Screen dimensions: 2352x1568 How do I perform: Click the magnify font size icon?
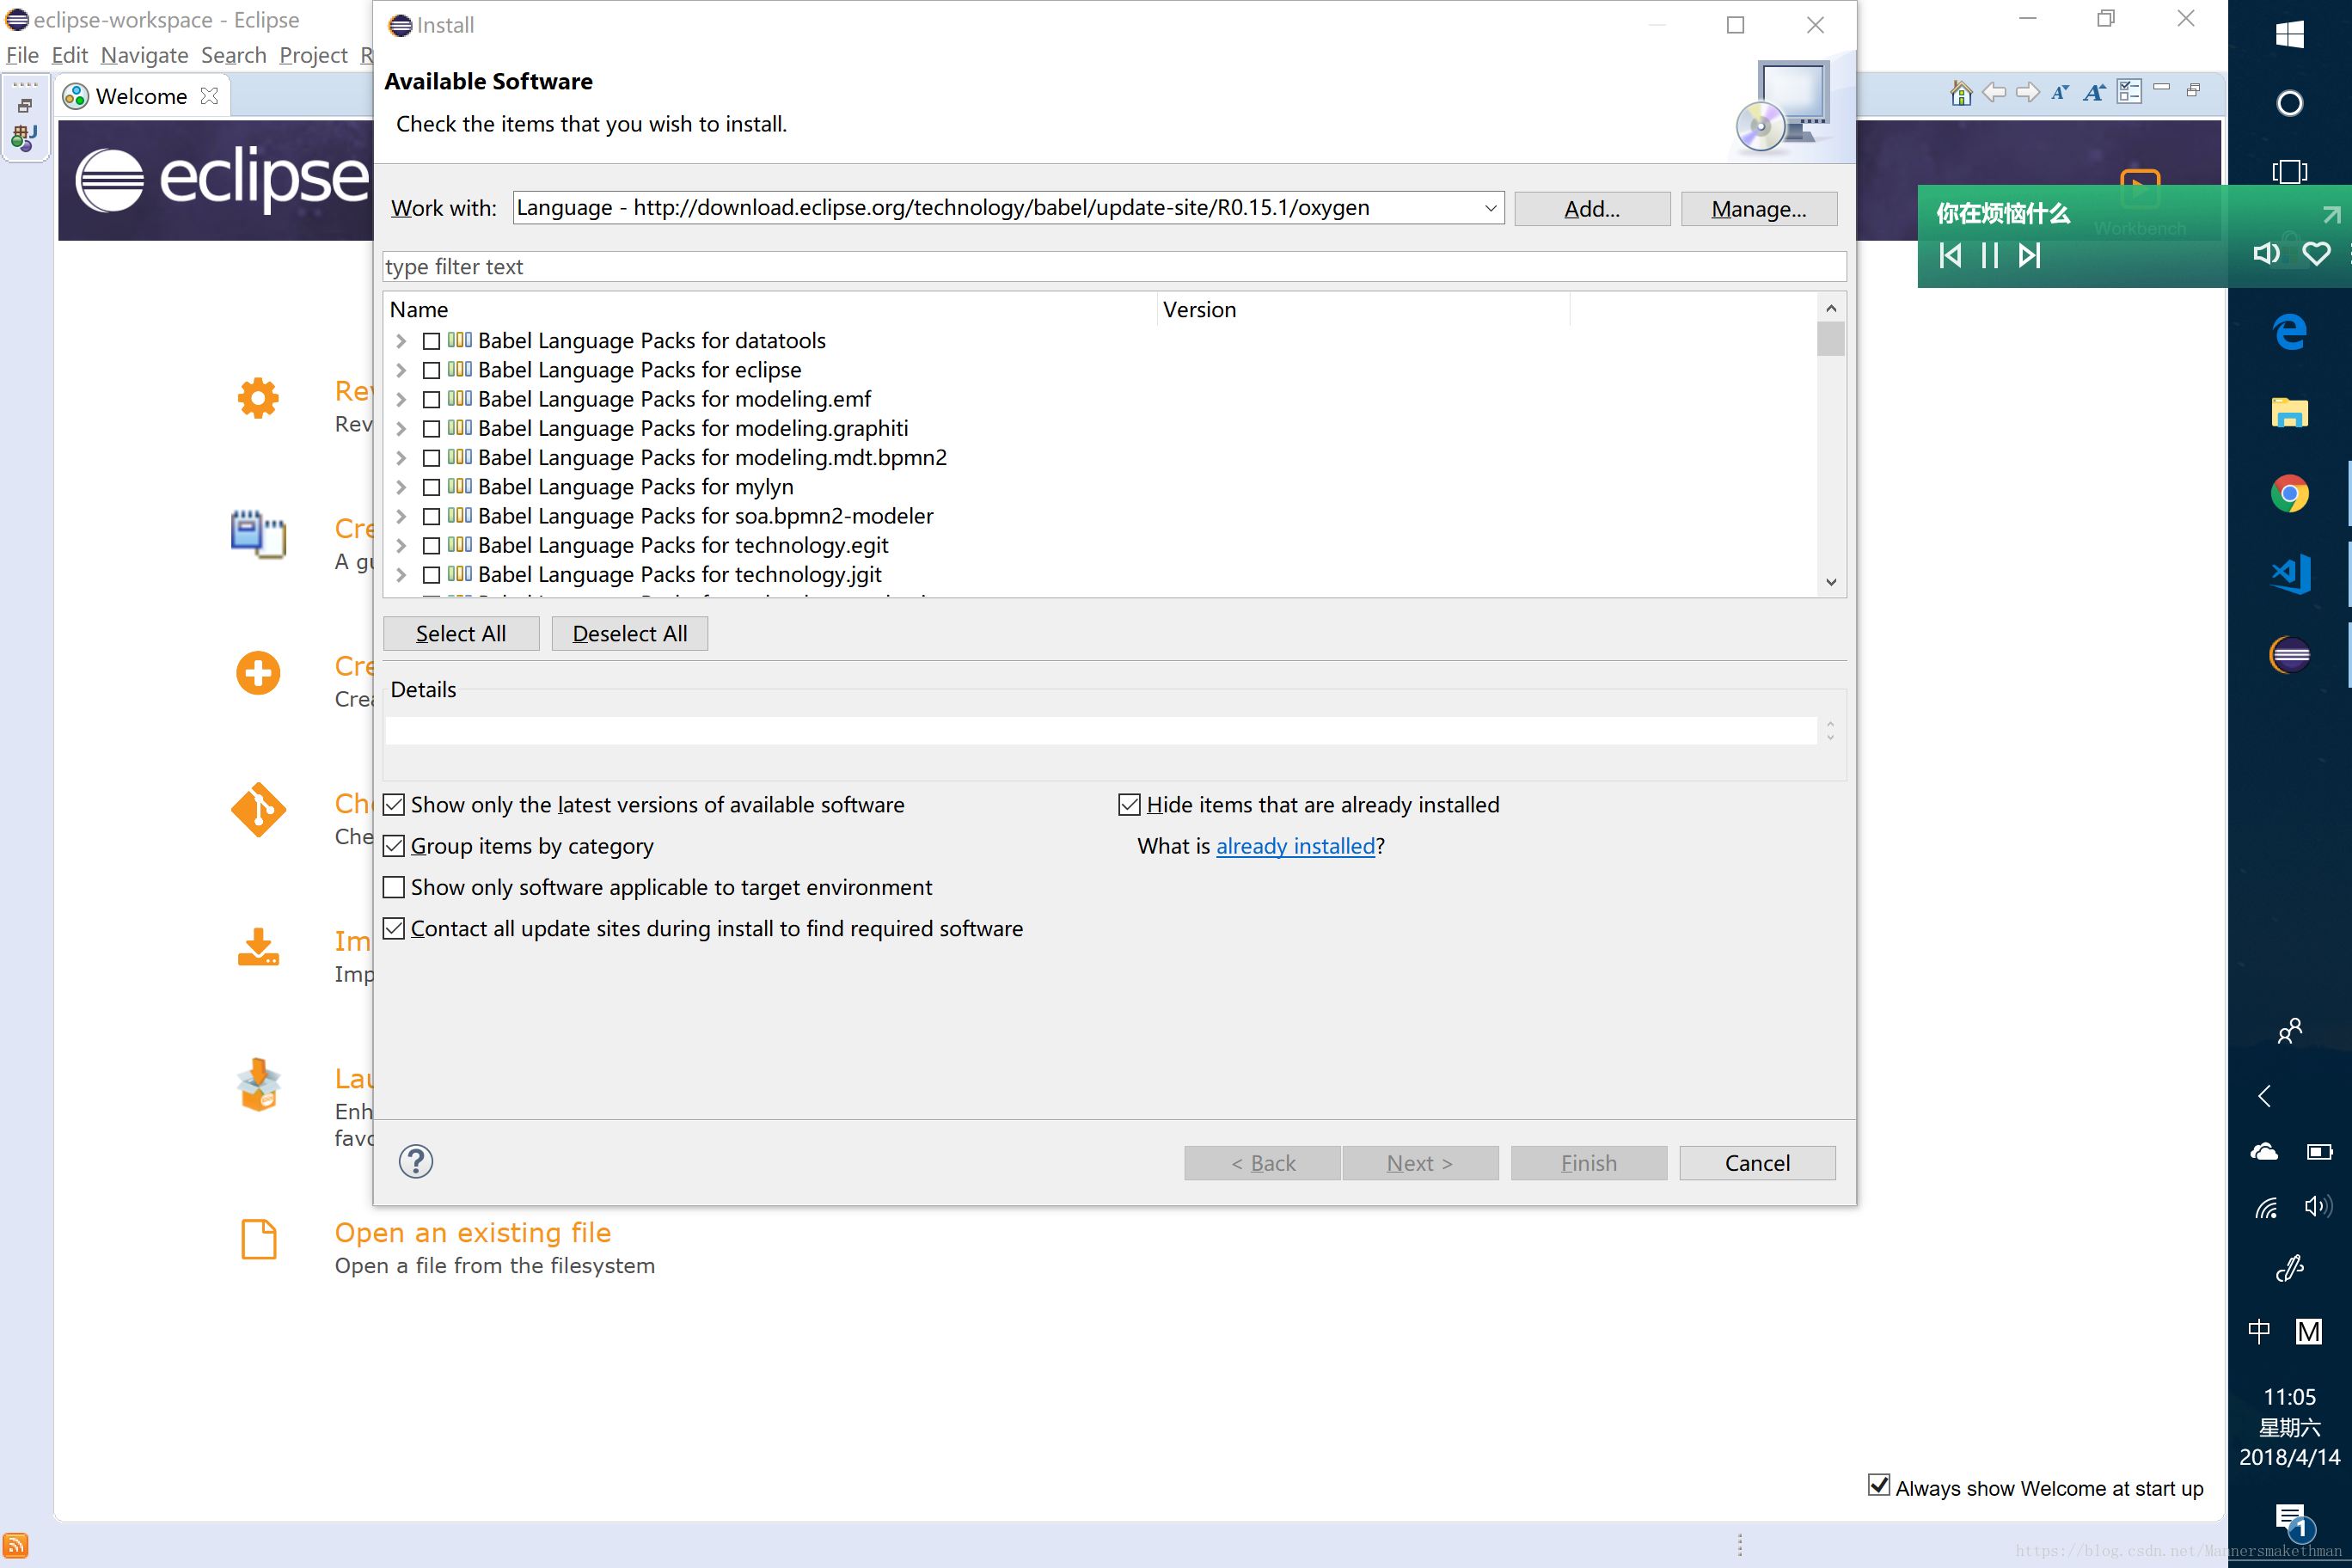pos(2094,93)
